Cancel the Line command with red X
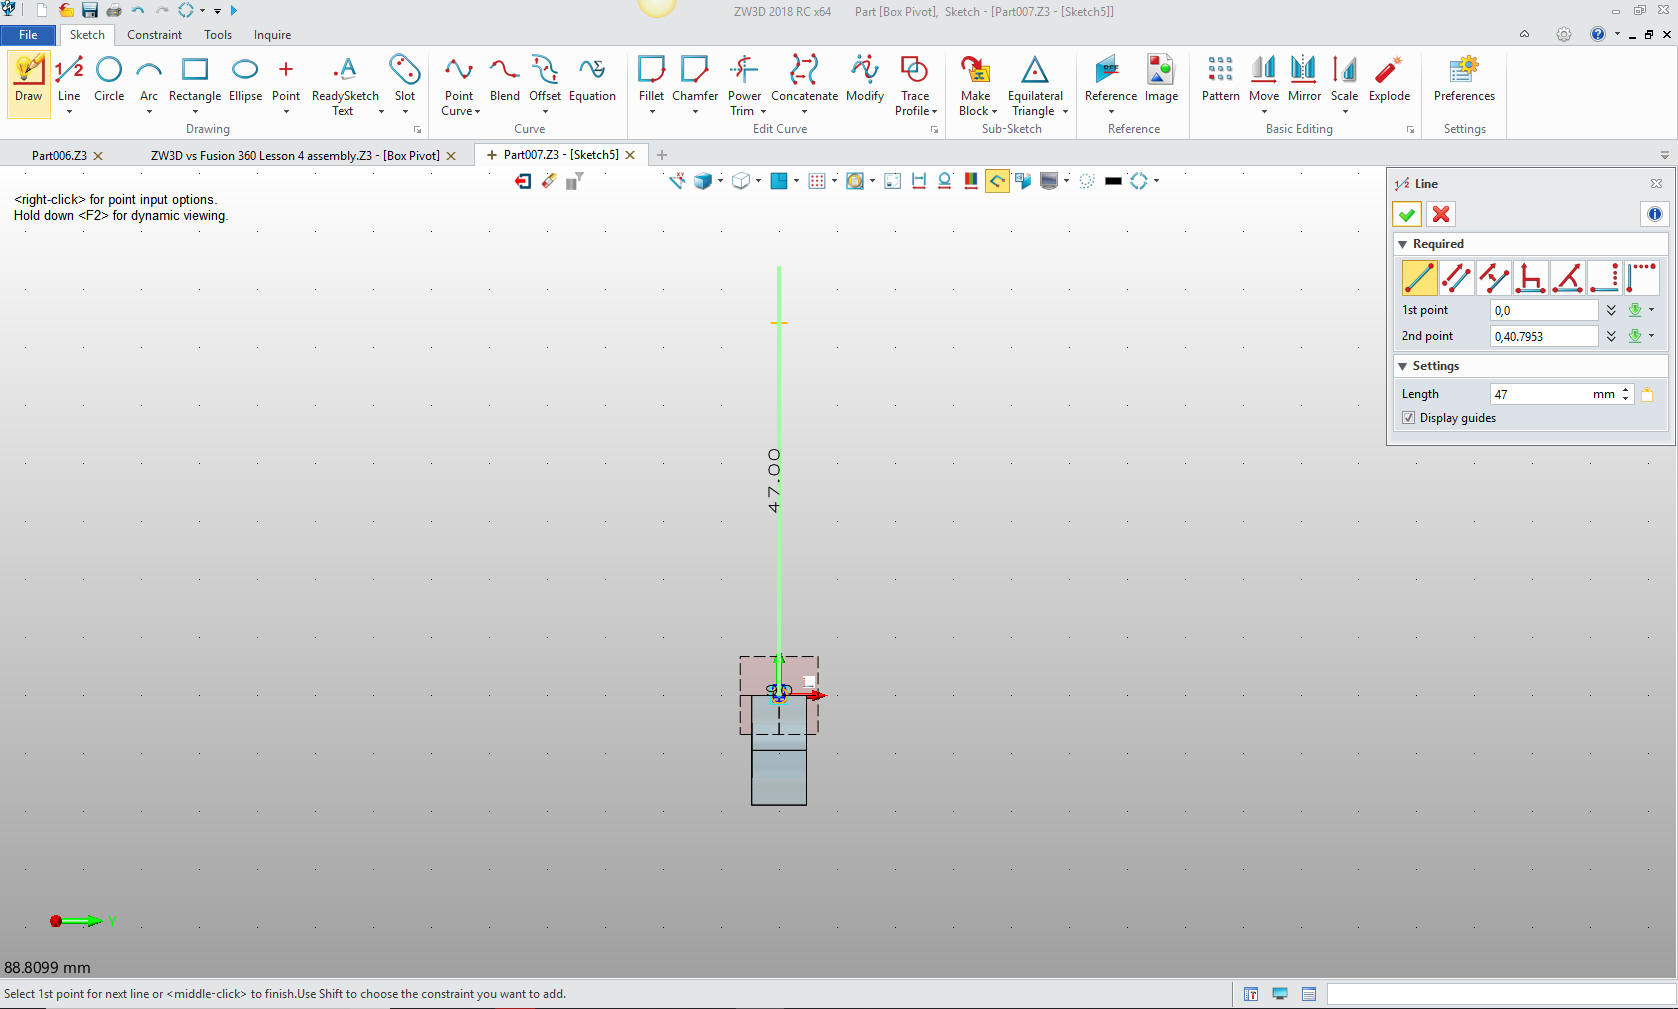The width and height of the screenshot is (1678, 1009). [1441, 214]
